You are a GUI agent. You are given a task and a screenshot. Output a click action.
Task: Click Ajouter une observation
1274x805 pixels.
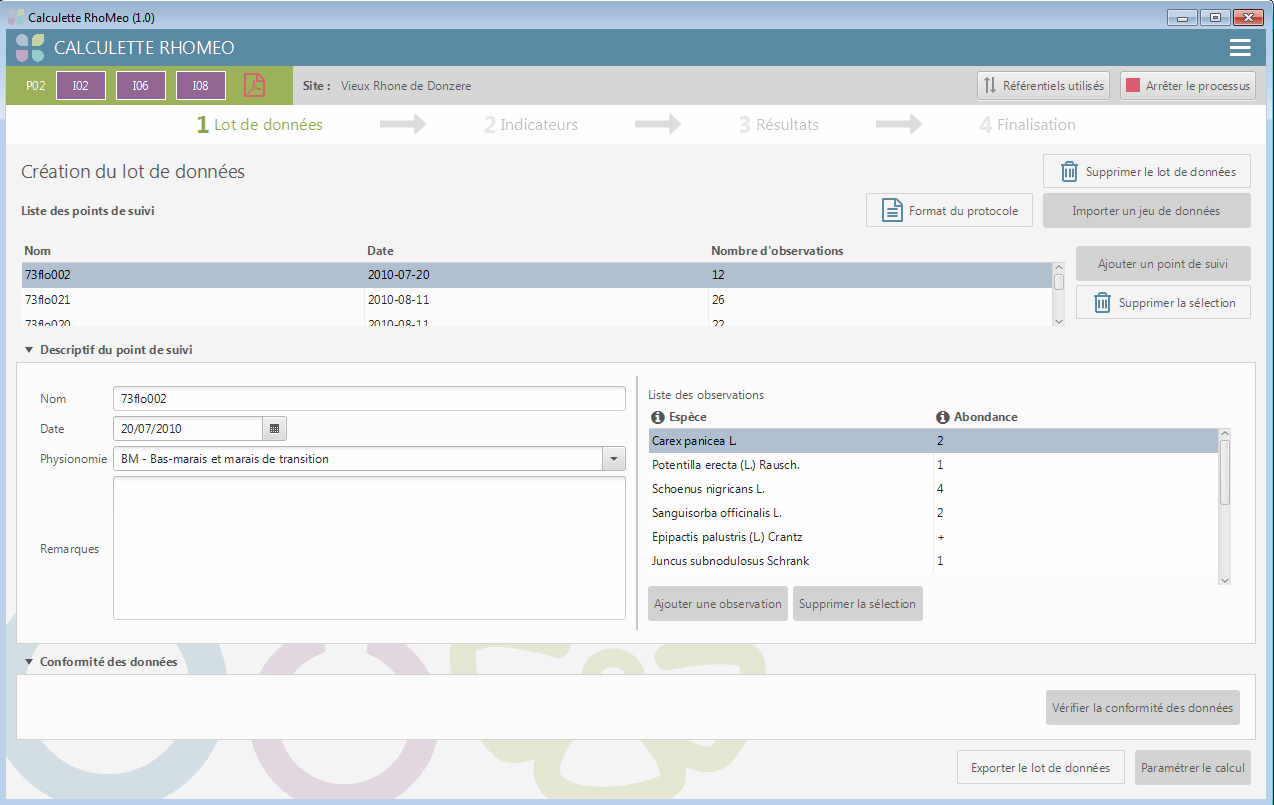[x=718, y=604]
